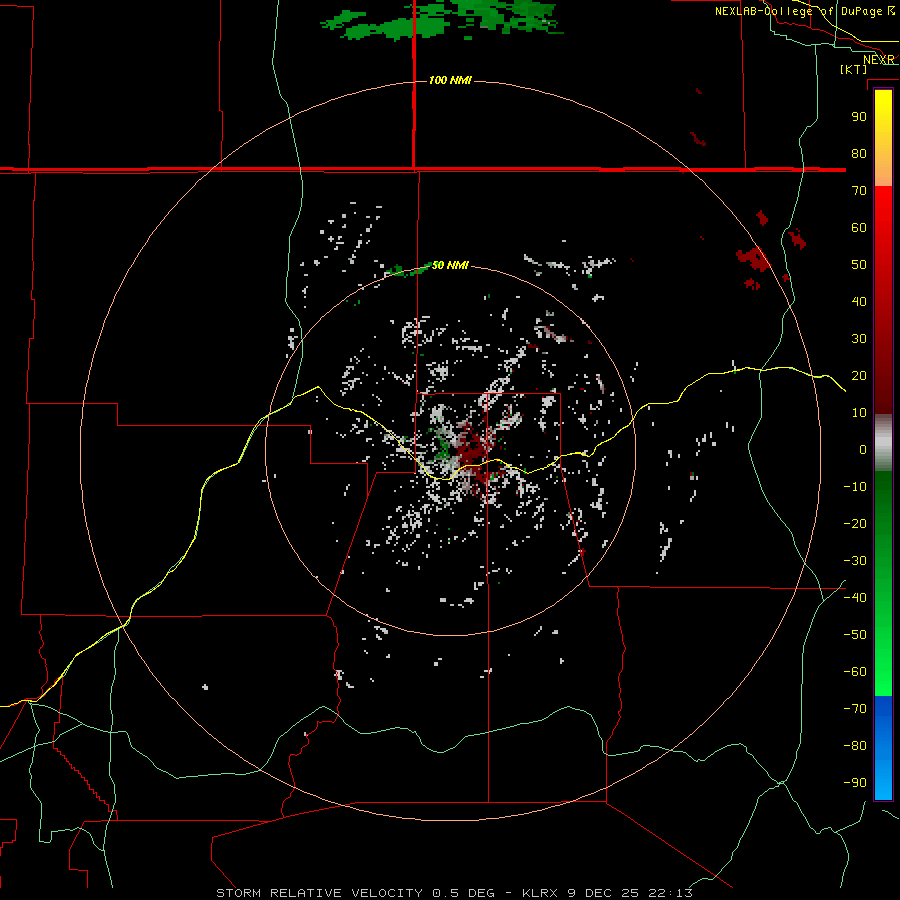
Task: Click the 90 value on velocity scale
Action: pos(859,117)
